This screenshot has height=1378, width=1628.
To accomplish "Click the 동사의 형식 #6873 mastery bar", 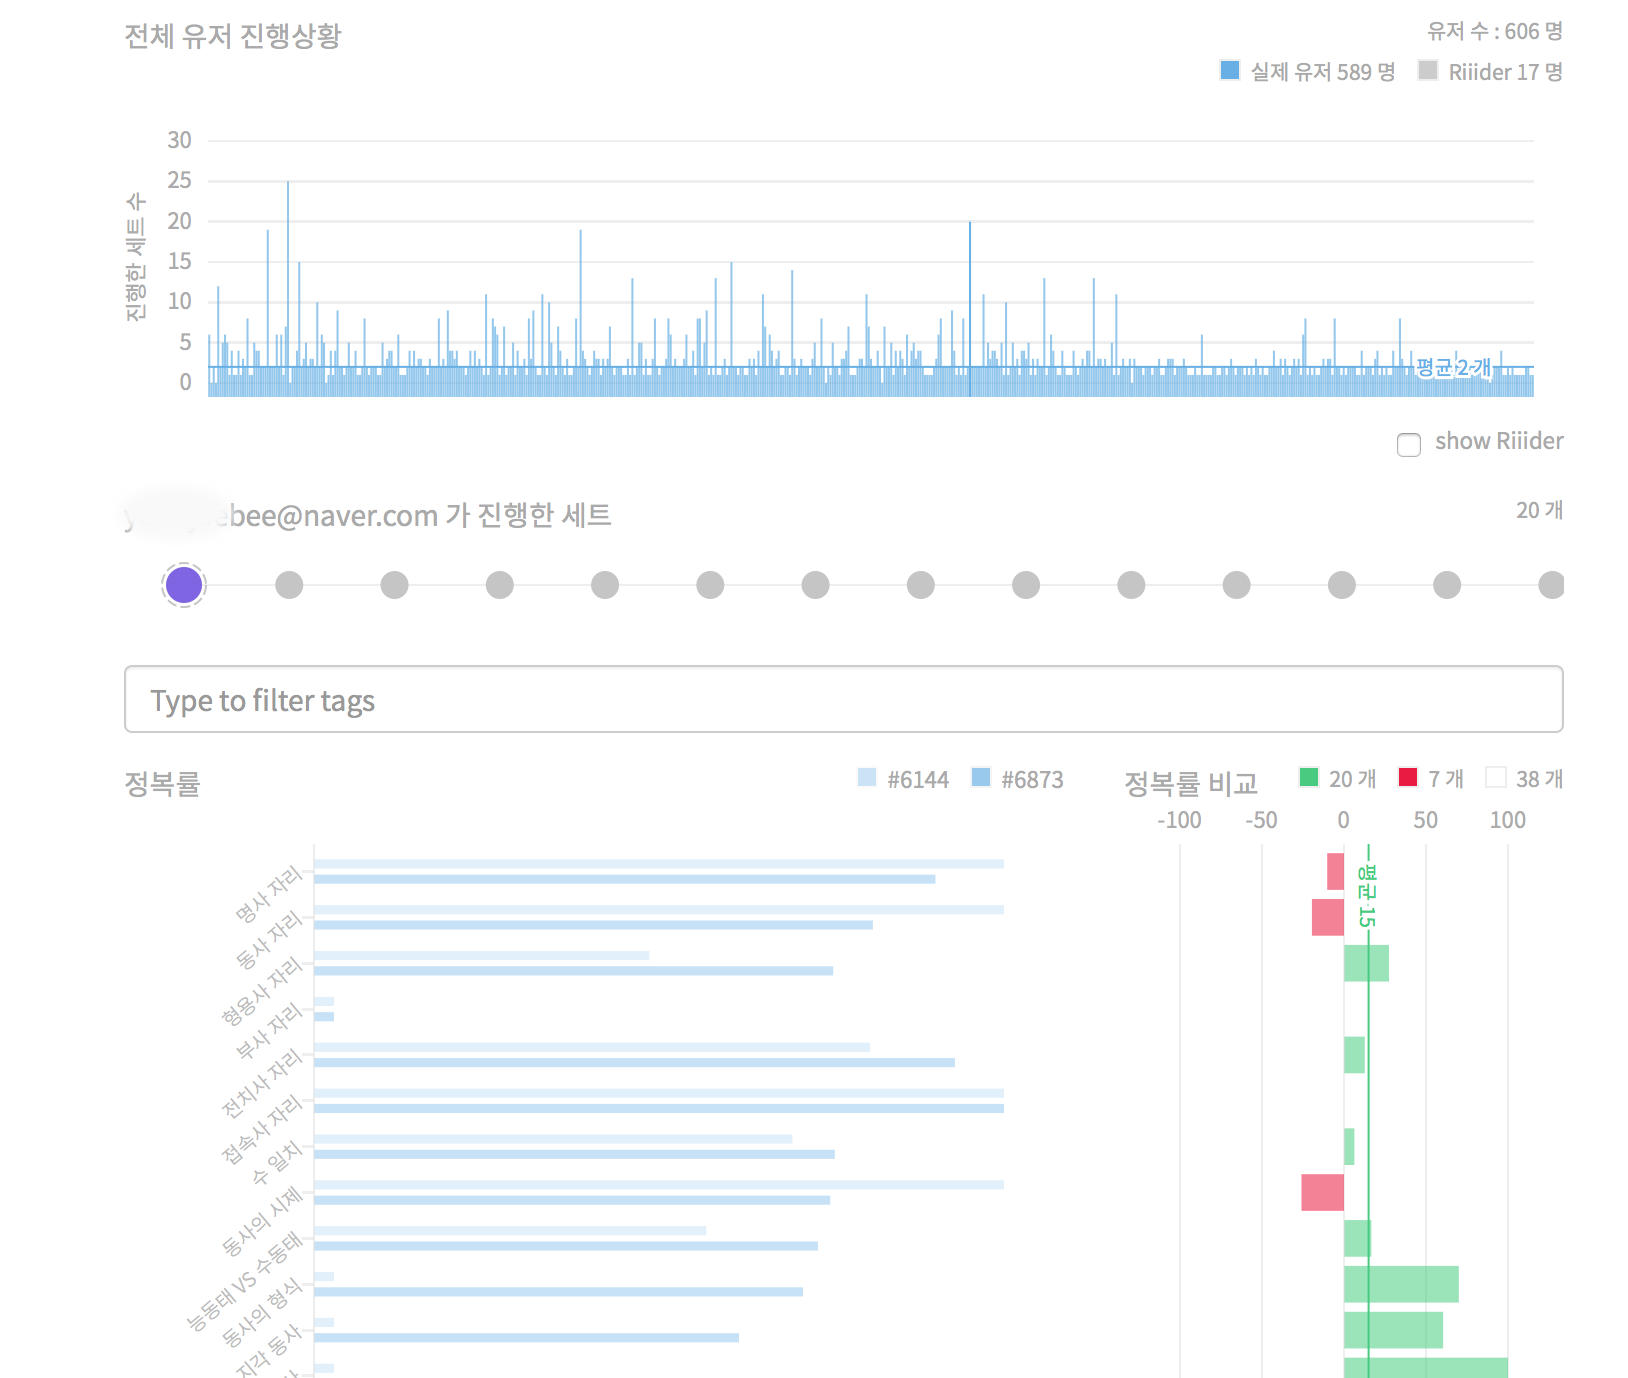I will tap(558, 1291).
